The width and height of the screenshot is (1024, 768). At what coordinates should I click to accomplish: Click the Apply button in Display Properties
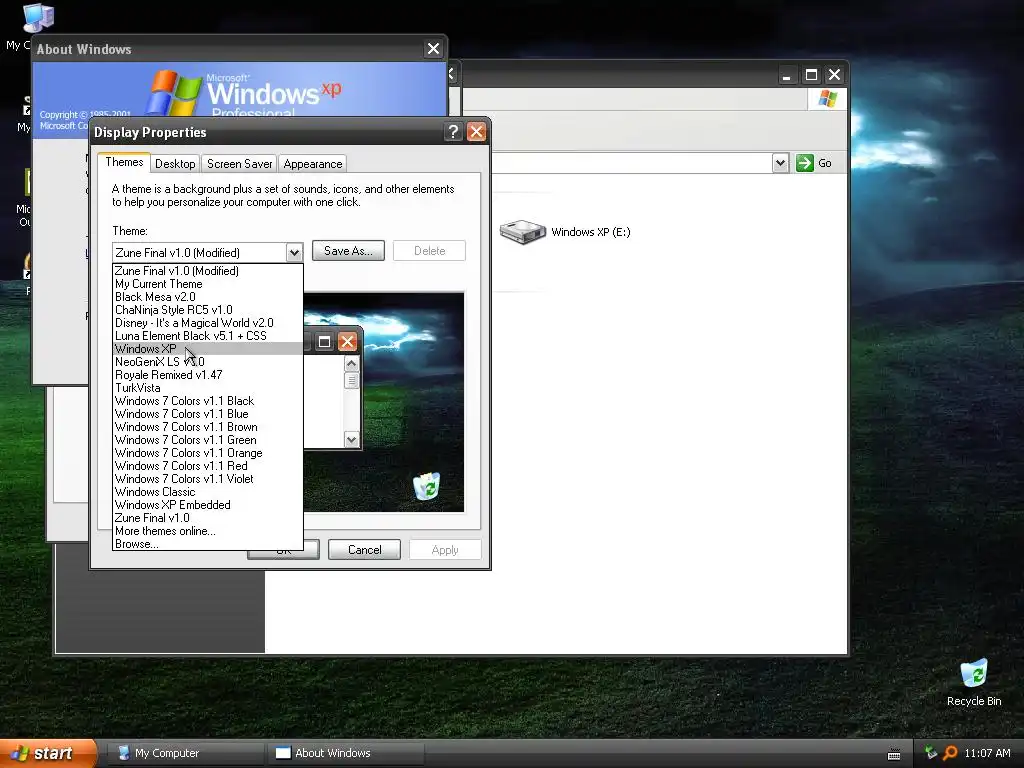[x=445, y=550]
